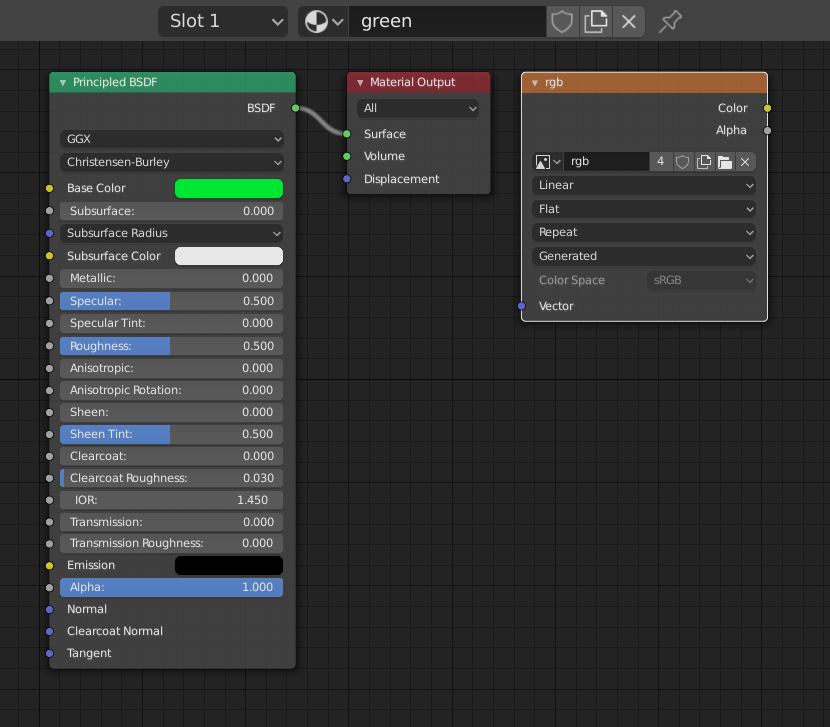The image size is (830, 727).
Task: Click the open image folder icon
Action: click(725, 161)
